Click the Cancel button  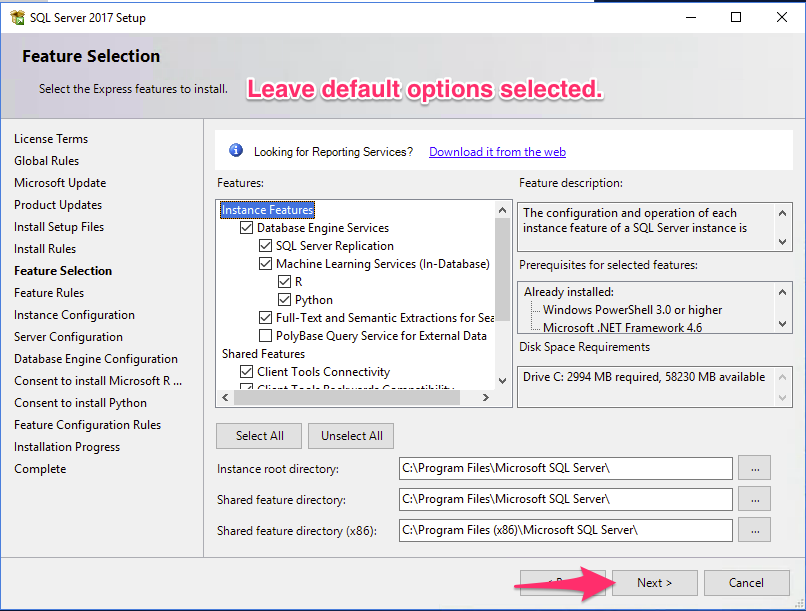[746, 583]
